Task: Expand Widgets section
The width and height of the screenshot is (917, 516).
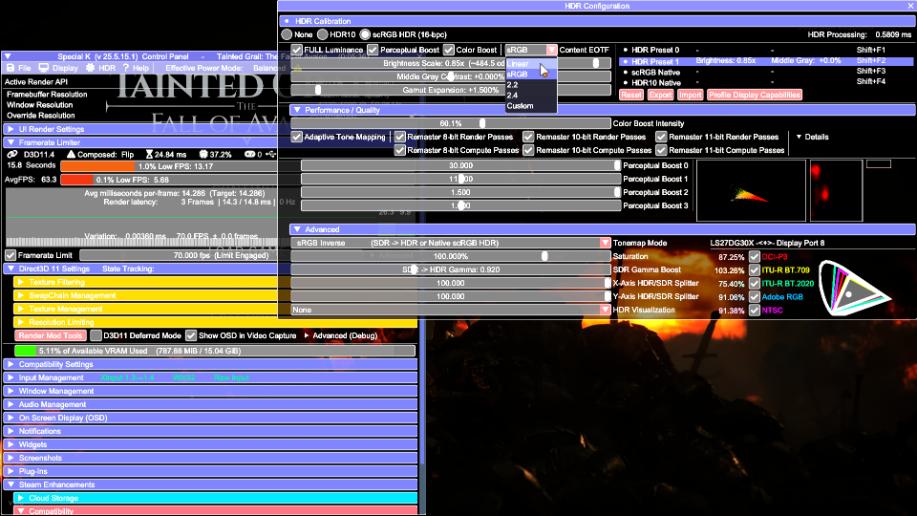Action: pos(210,445)
